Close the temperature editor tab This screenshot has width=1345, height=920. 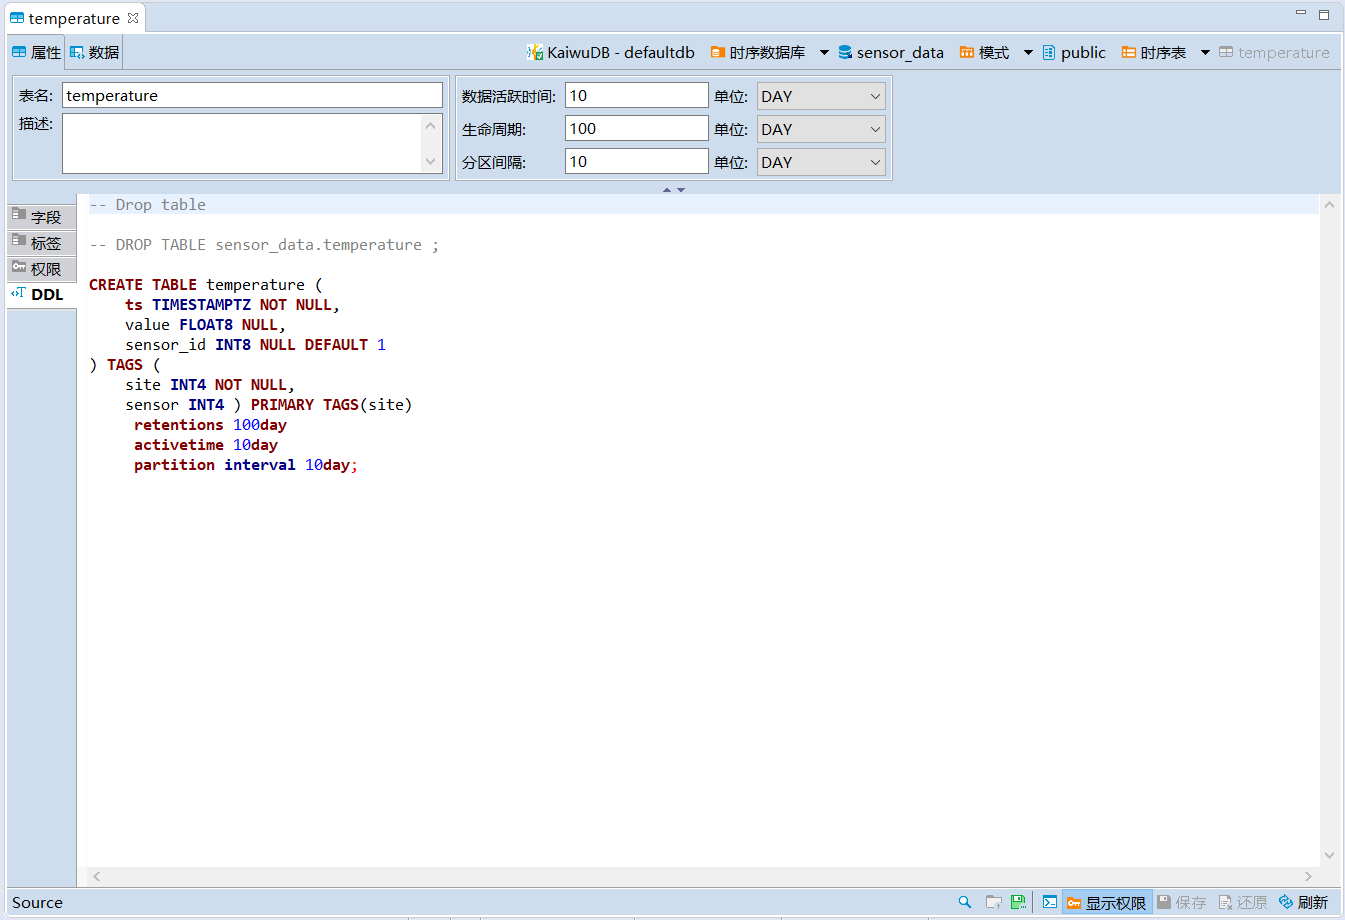click(133, 18)
